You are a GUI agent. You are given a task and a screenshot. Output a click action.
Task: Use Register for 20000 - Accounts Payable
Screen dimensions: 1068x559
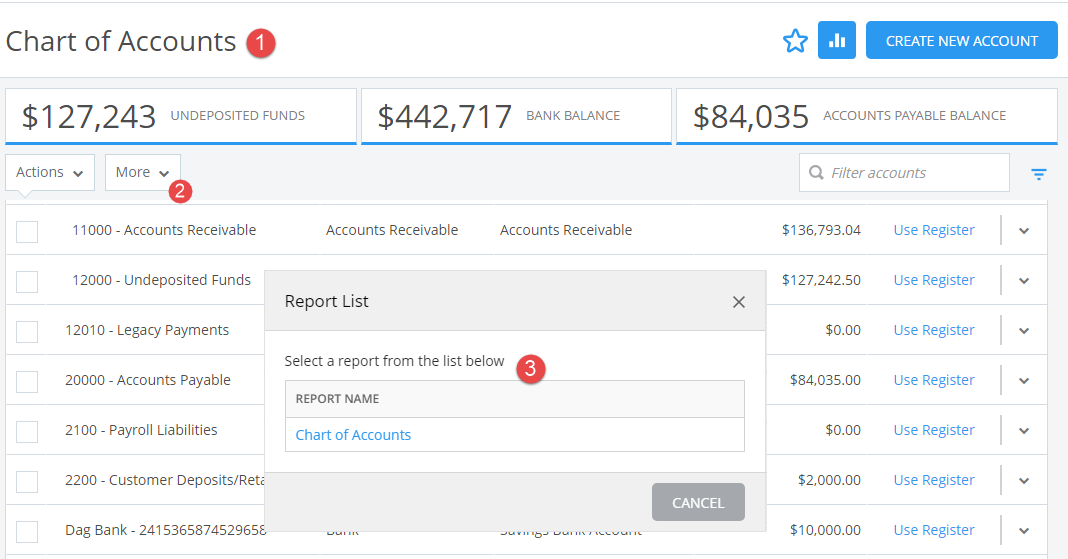coord(934,380)
